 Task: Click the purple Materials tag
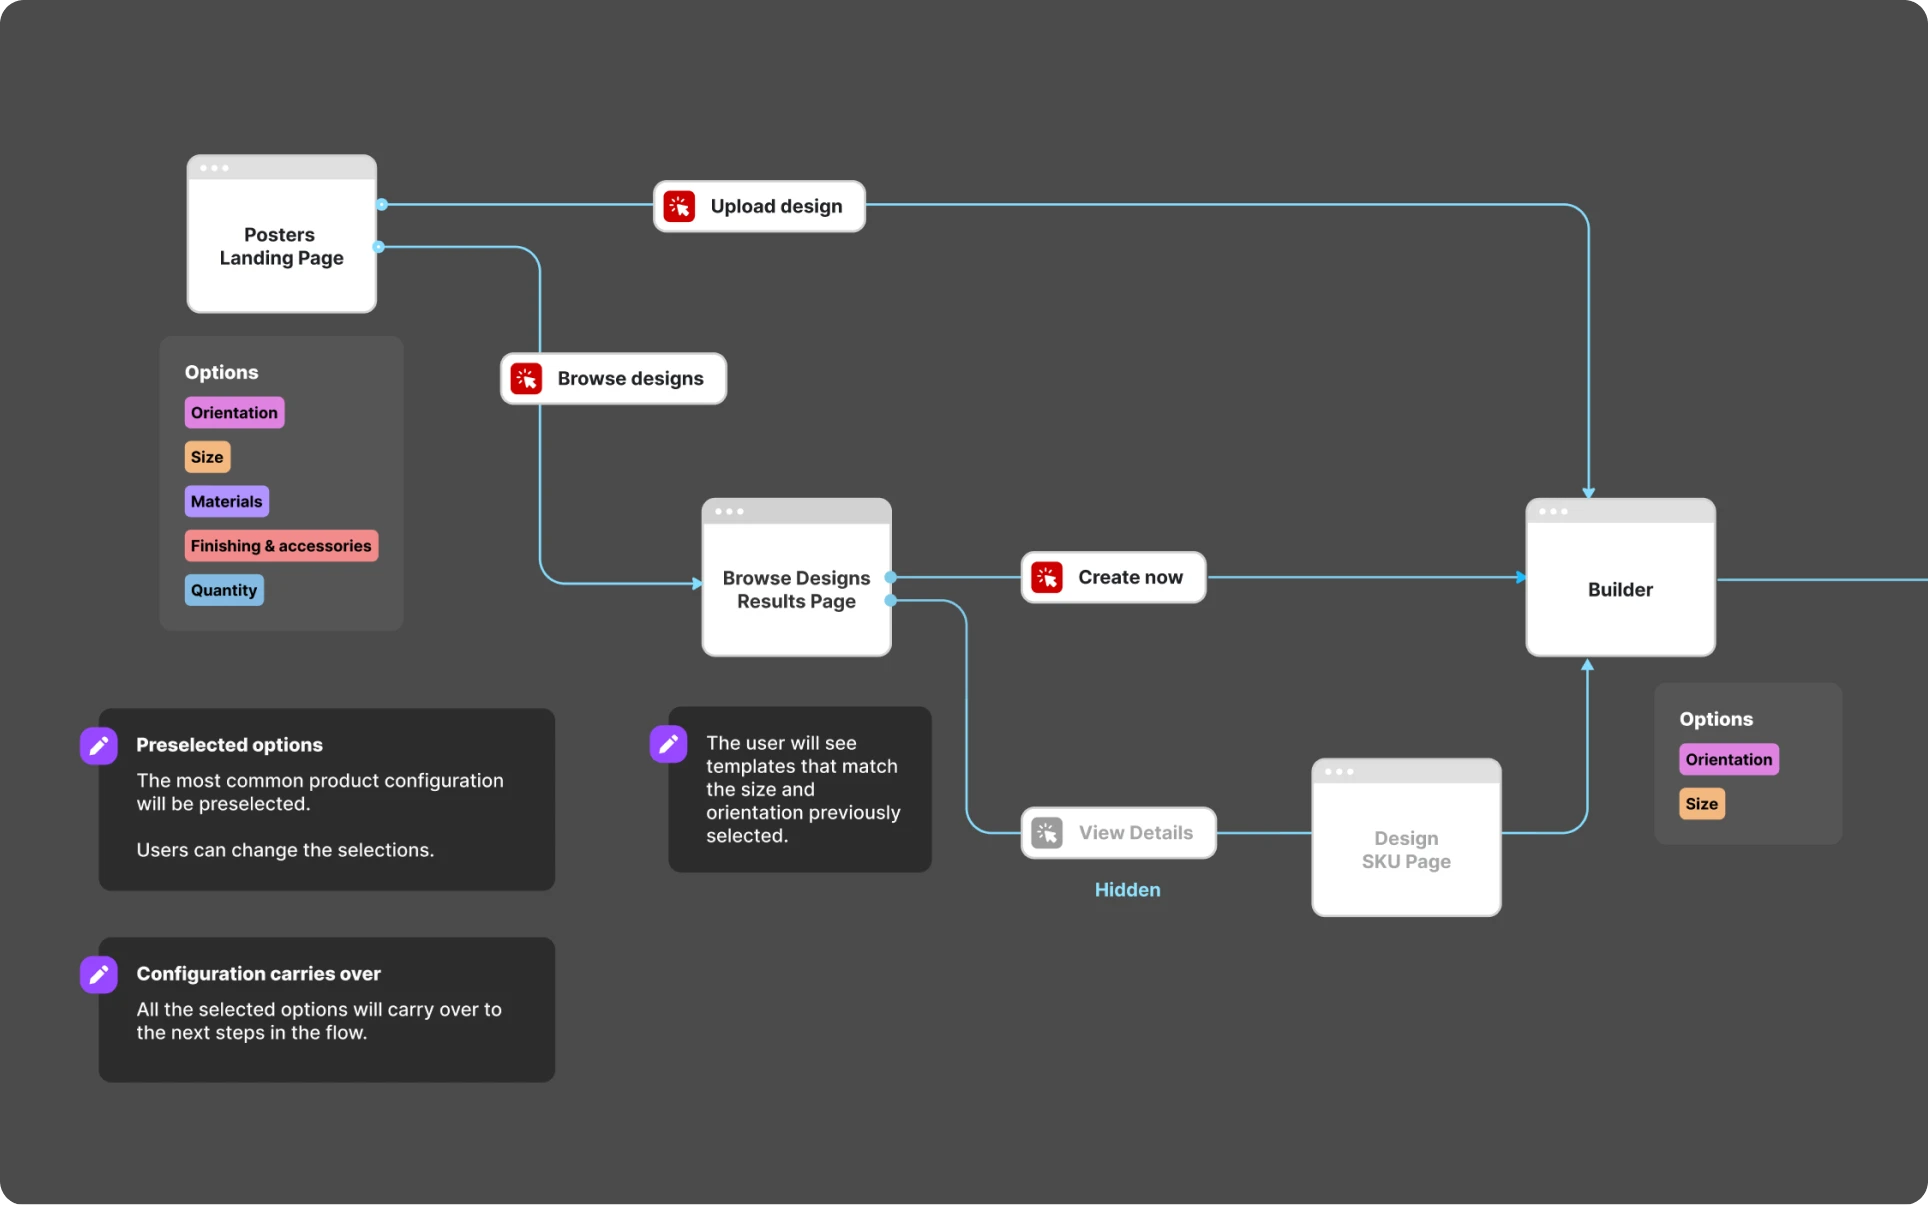(x=226, y=501)
